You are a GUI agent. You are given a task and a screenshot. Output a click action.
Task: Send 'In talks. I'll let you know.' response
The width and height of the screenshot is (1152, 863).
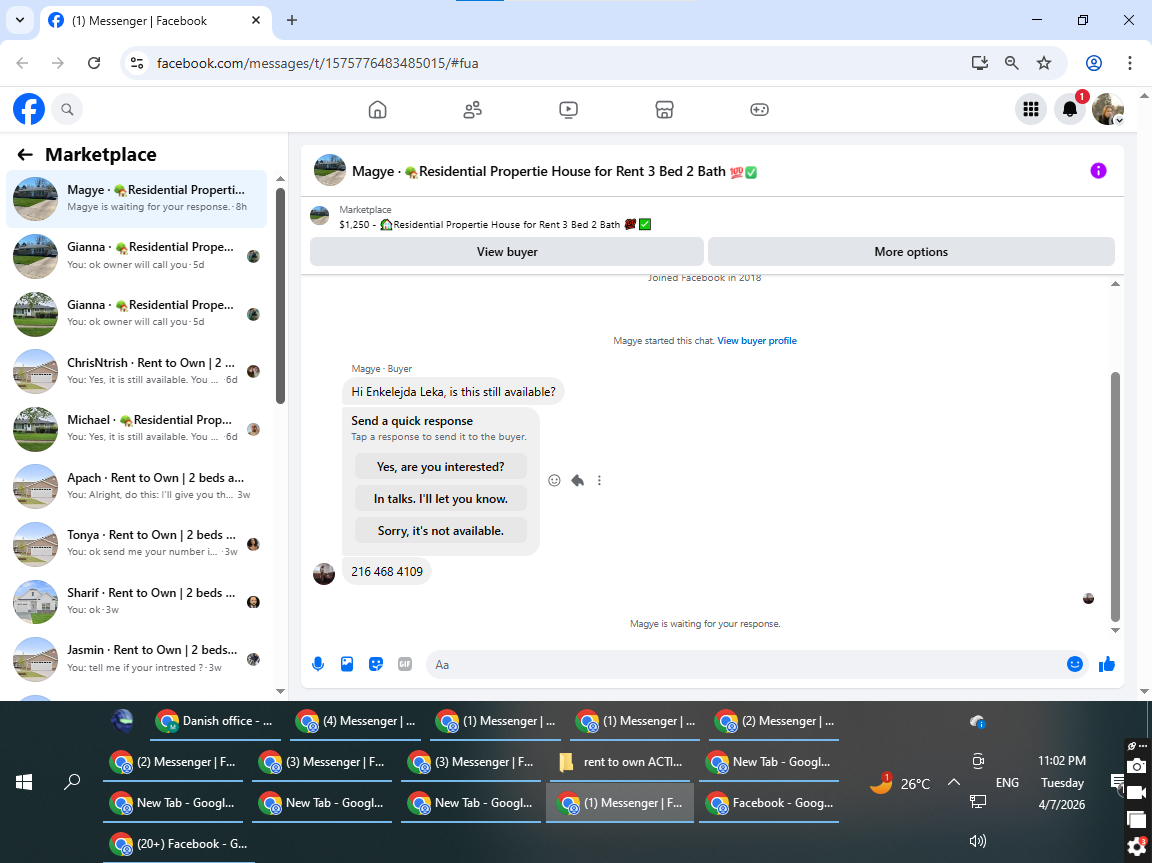click(441, 499)
